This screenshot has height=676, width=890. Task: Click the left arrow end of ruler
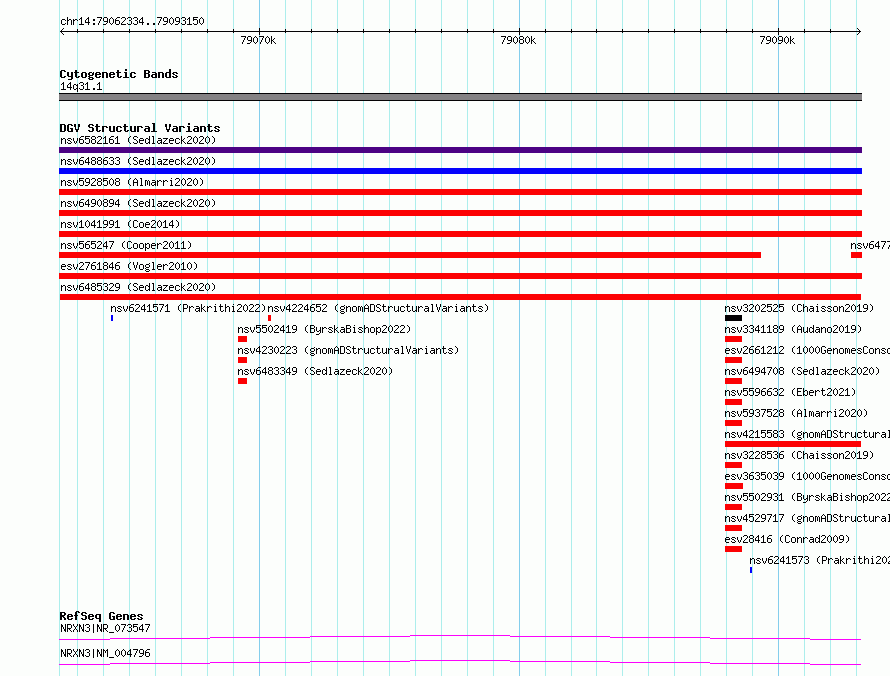tap(62, 31)
